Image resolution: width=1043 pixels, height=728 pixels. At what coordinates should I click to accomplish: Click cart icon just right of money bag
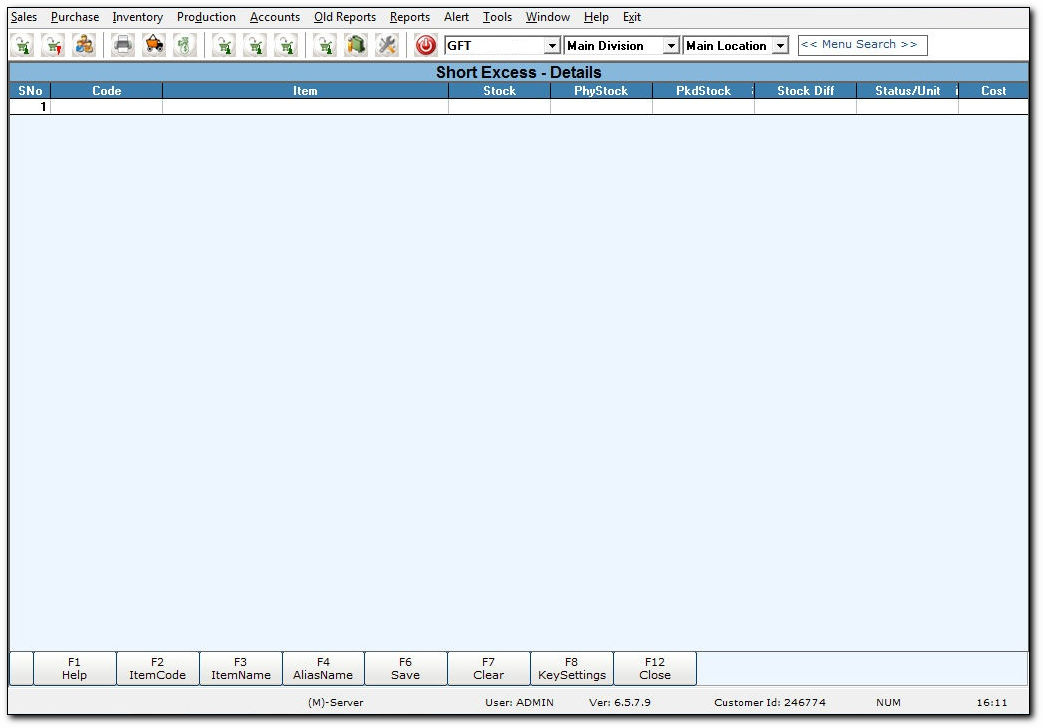pos(224,45)
